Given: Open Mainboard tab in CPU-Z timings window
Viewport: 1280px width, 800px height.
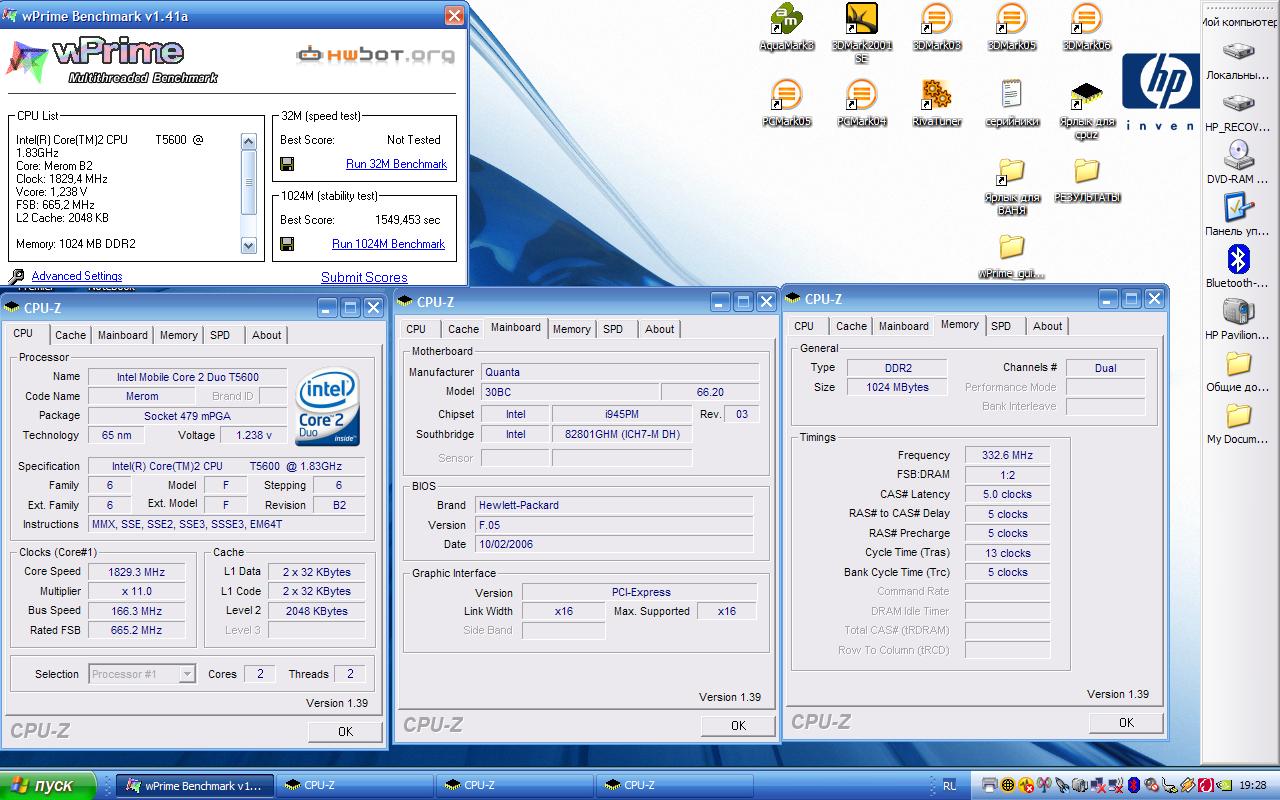Looking at the screenshot, I should [904, 326].
